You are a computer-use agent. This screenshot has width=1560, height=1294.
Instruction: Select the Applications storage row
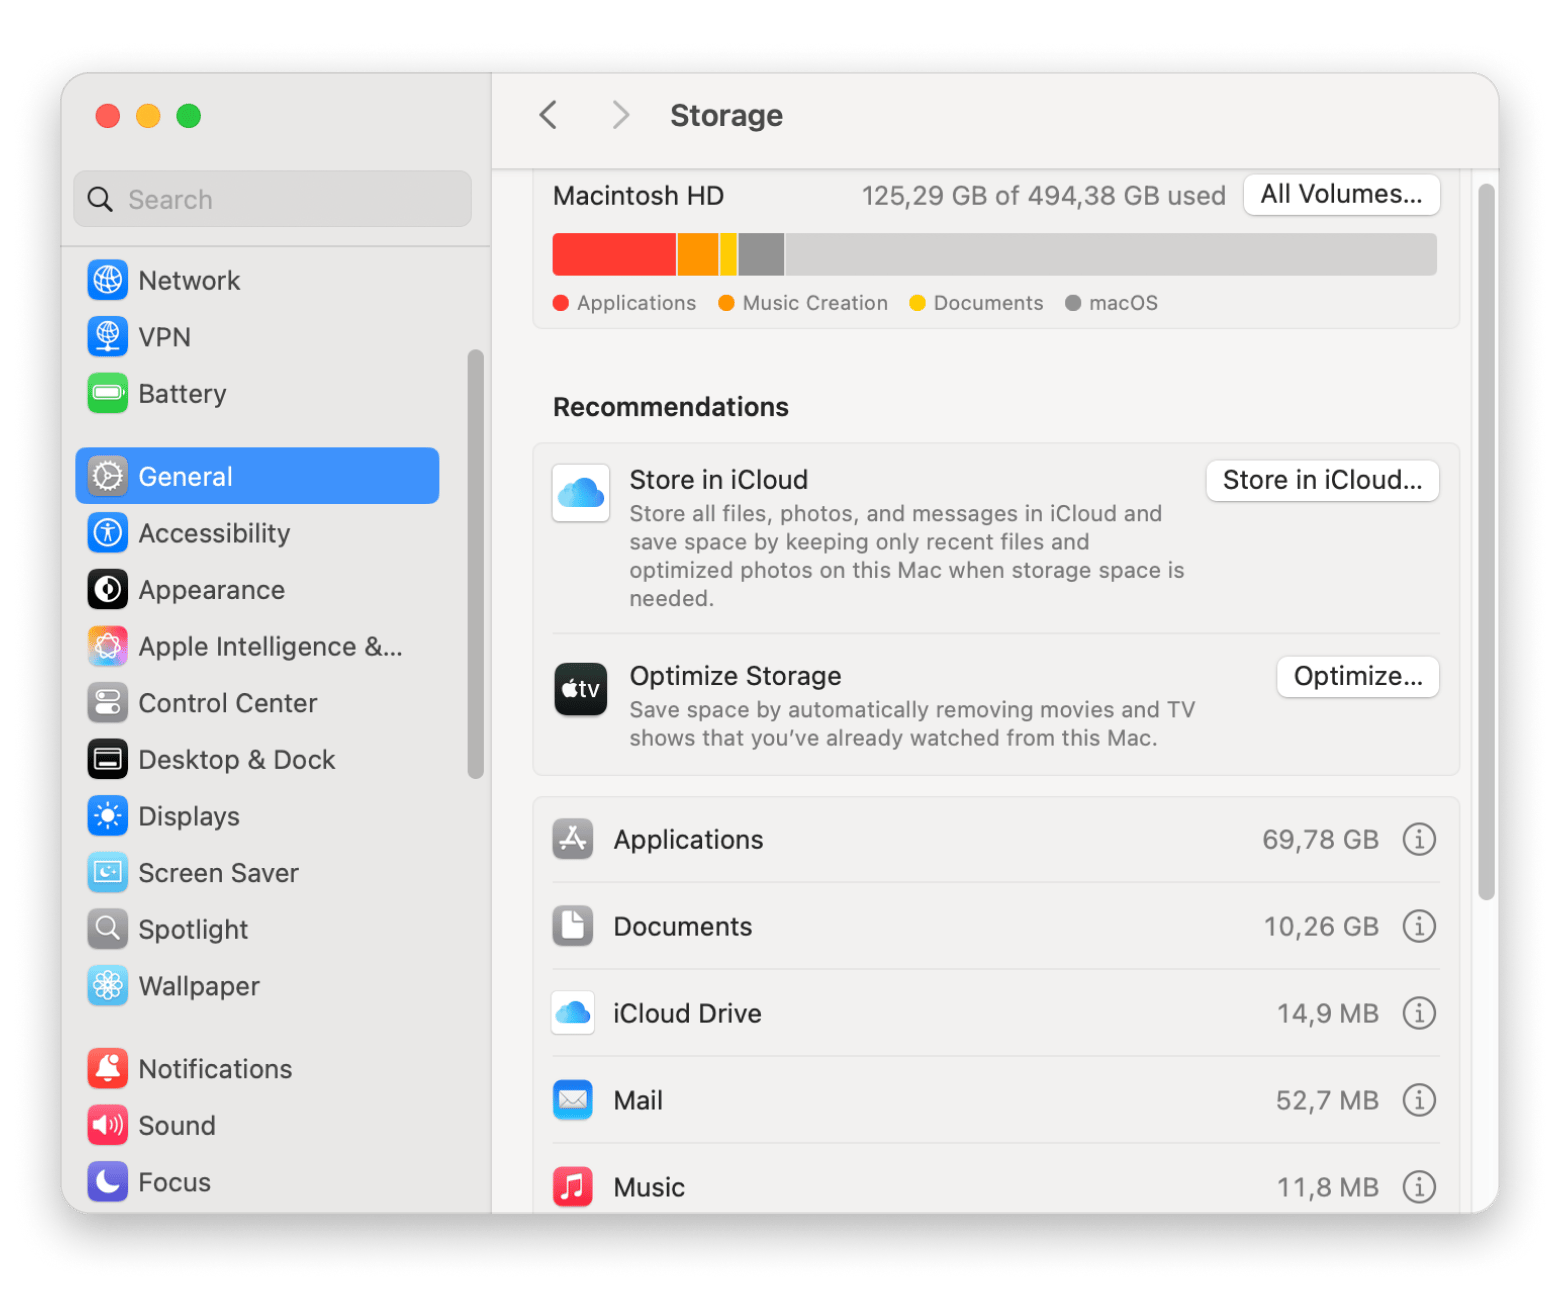900,839
